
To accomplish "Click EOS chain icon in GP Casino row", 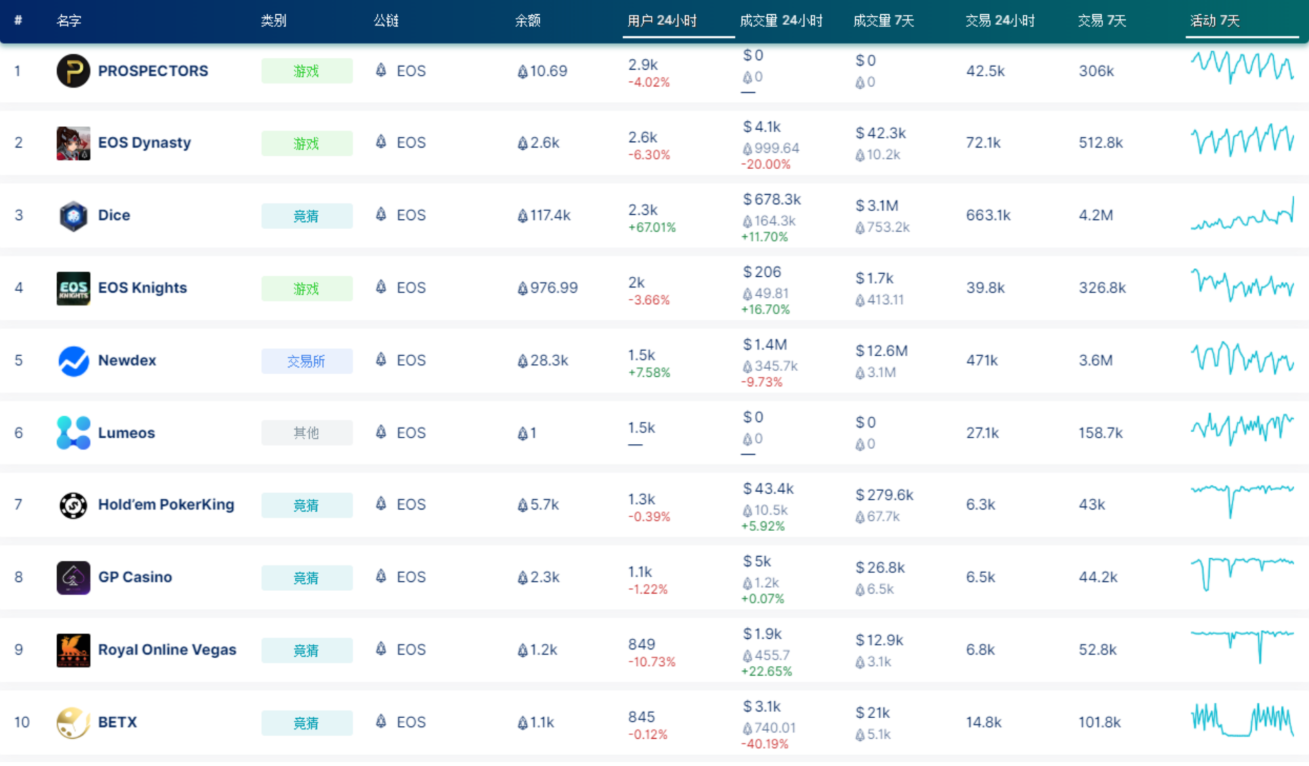I will coord(381,577).
